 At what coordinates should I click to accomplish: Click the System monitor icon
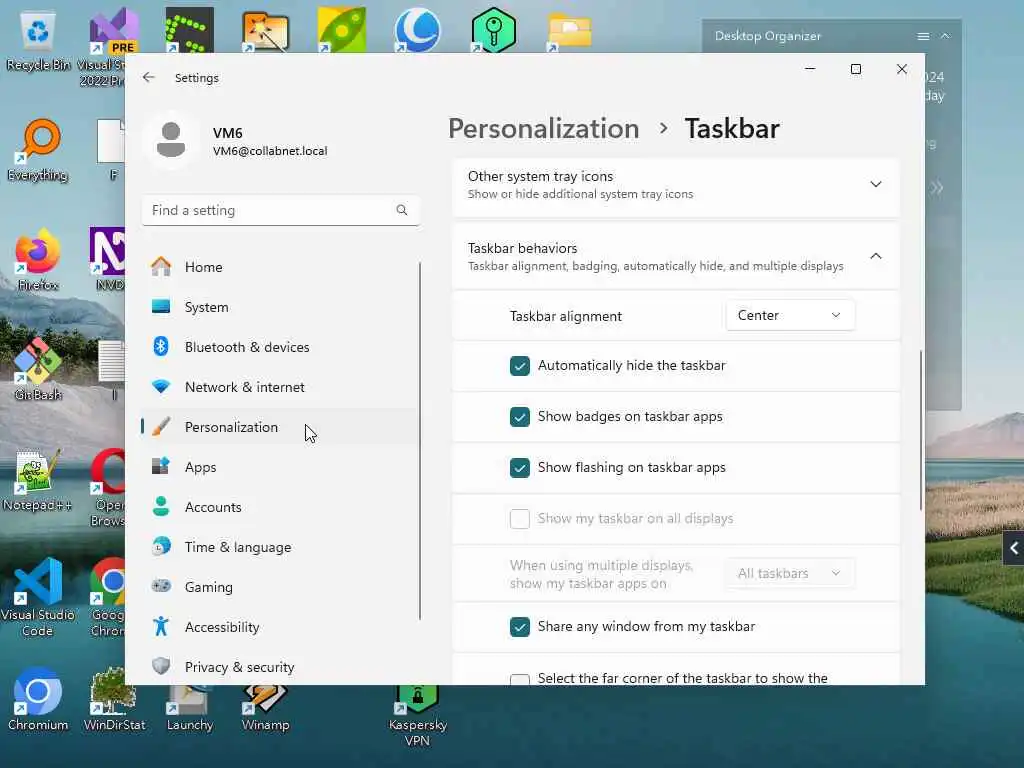point(161,307)
